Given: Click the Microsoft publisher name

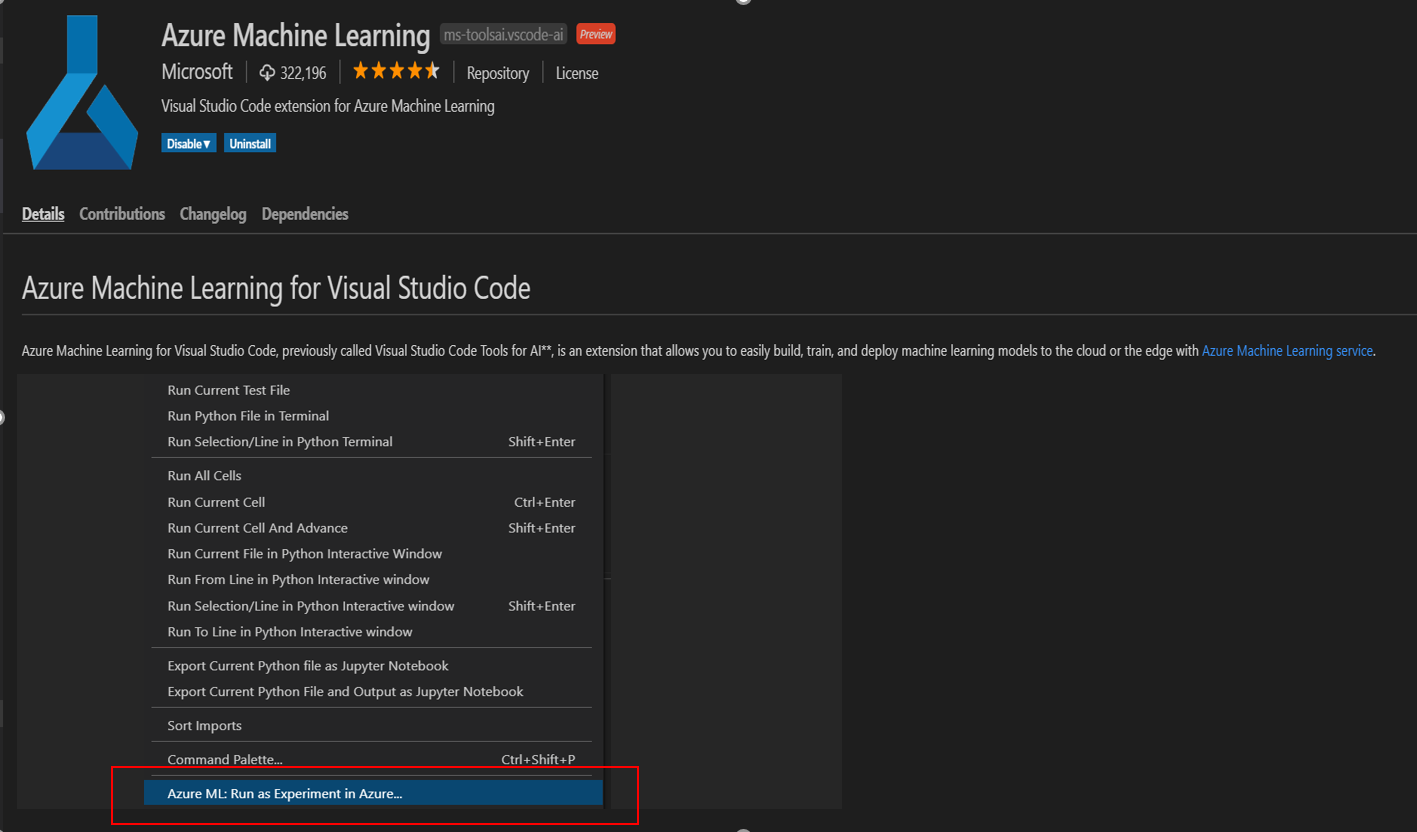Looking at the screenshot, I should point(196,71).
